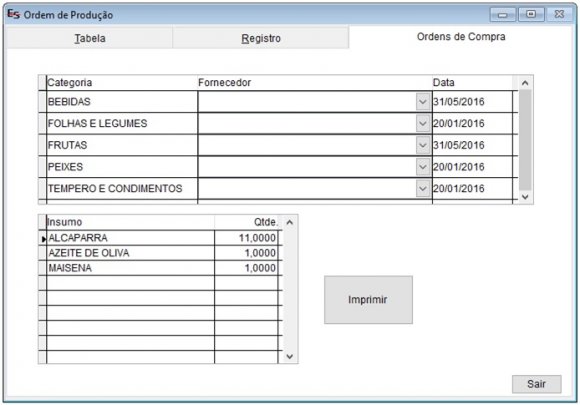
Task: Switch to the Registro tab
Action: [x=261, y=38]
